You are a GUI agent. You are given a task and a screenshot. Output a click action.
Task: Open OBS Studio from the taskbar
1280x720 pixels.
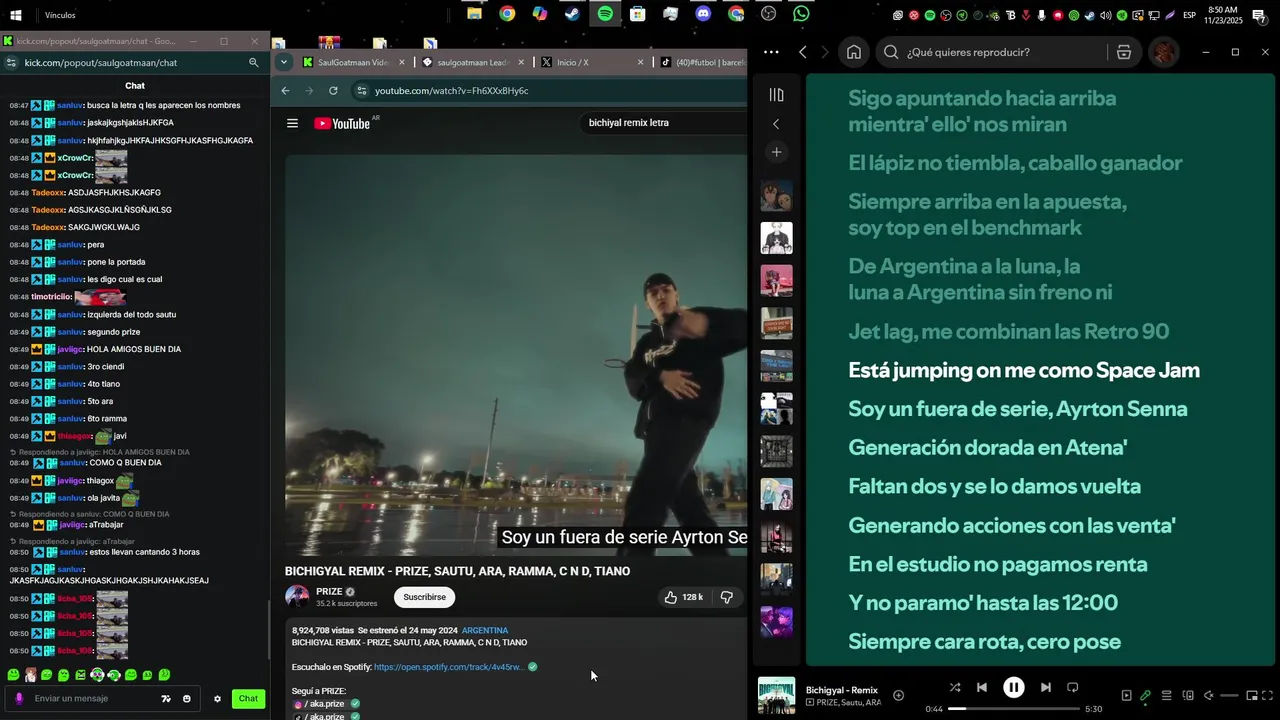click(x=768, y=14)
